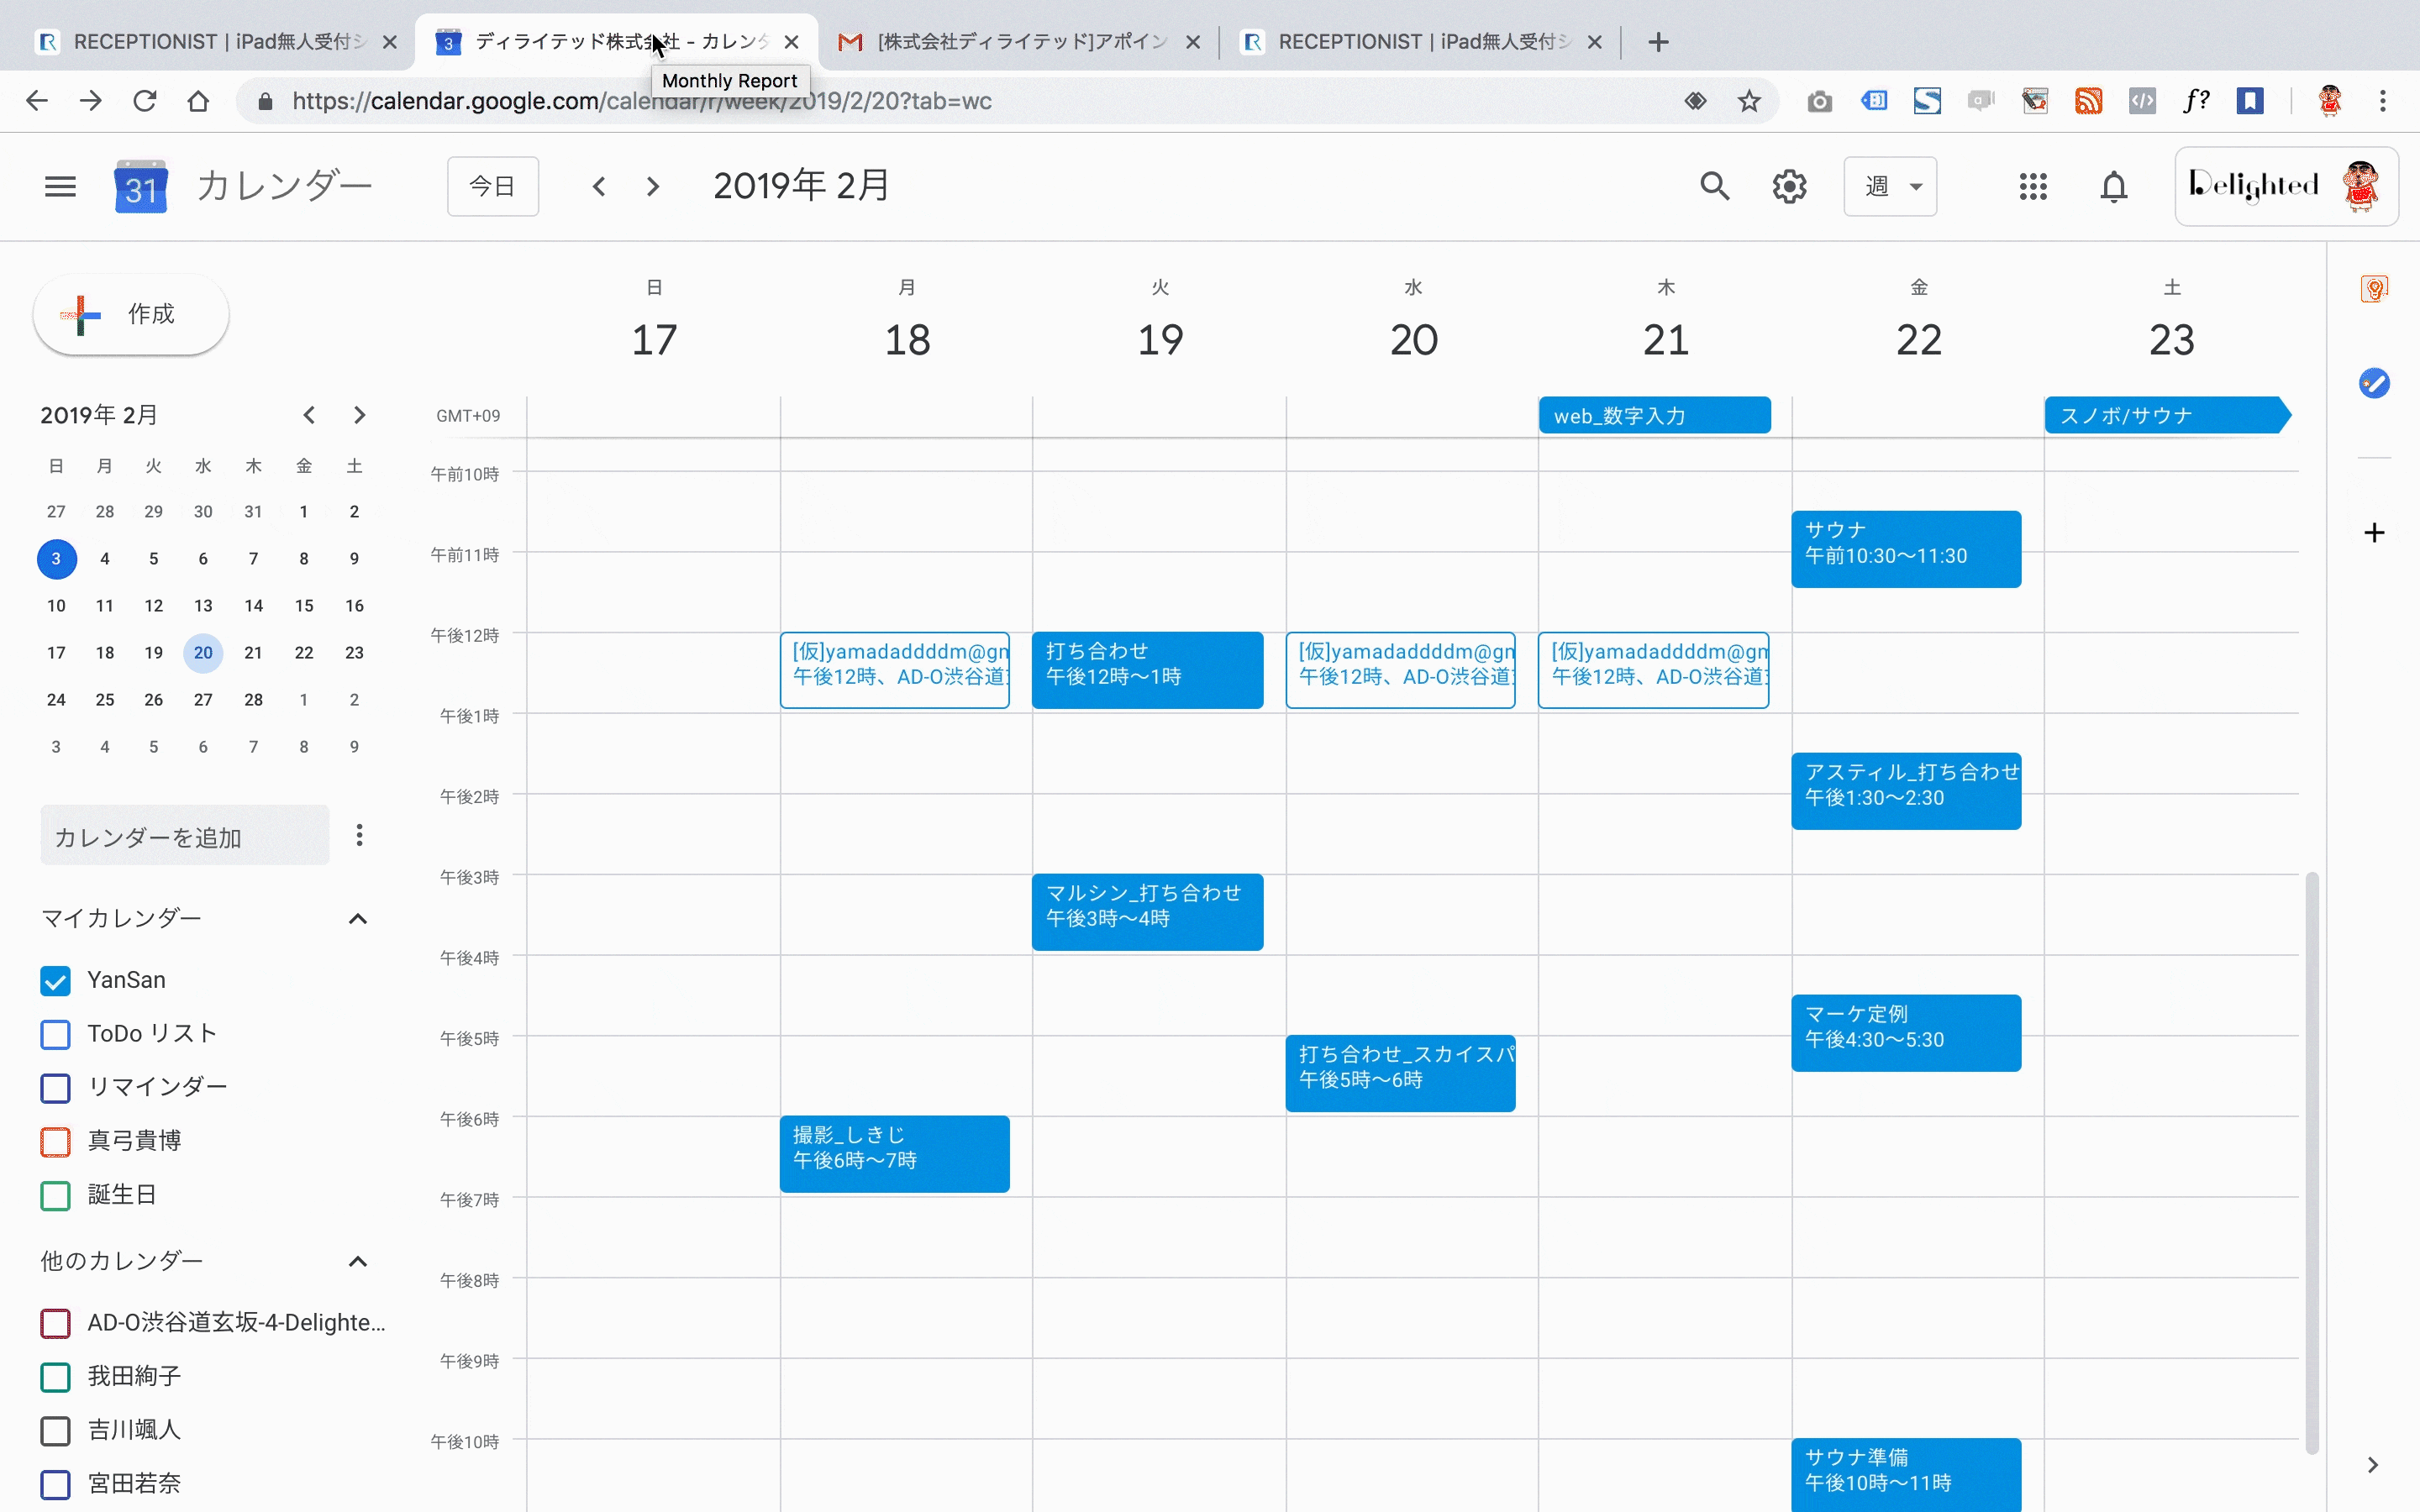This screenshot has height=1512, width=2420.
Task: Bookmark page with star icon
Action: click(x=1748, y=101)
